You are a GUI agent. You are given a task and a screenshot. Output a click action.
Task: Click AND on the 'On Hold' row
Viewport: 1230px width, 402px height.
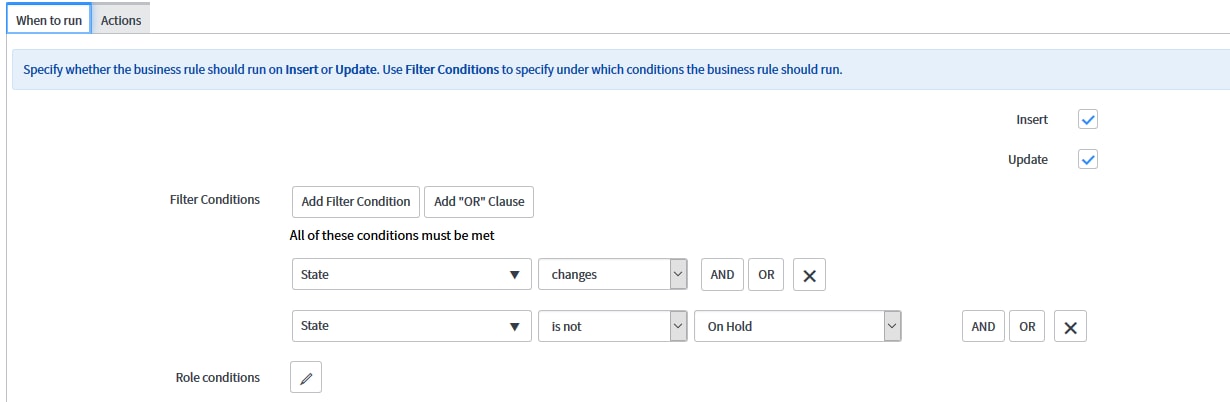pos(983,327)
